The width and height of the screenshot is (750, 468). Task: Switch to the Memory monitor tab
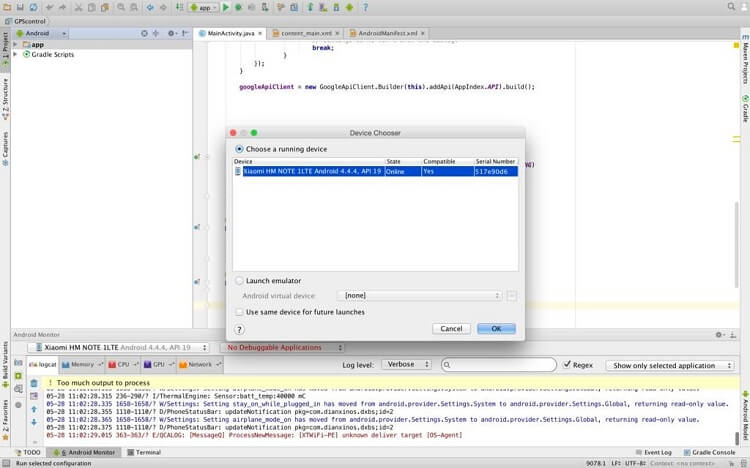(x=82, y=365)
